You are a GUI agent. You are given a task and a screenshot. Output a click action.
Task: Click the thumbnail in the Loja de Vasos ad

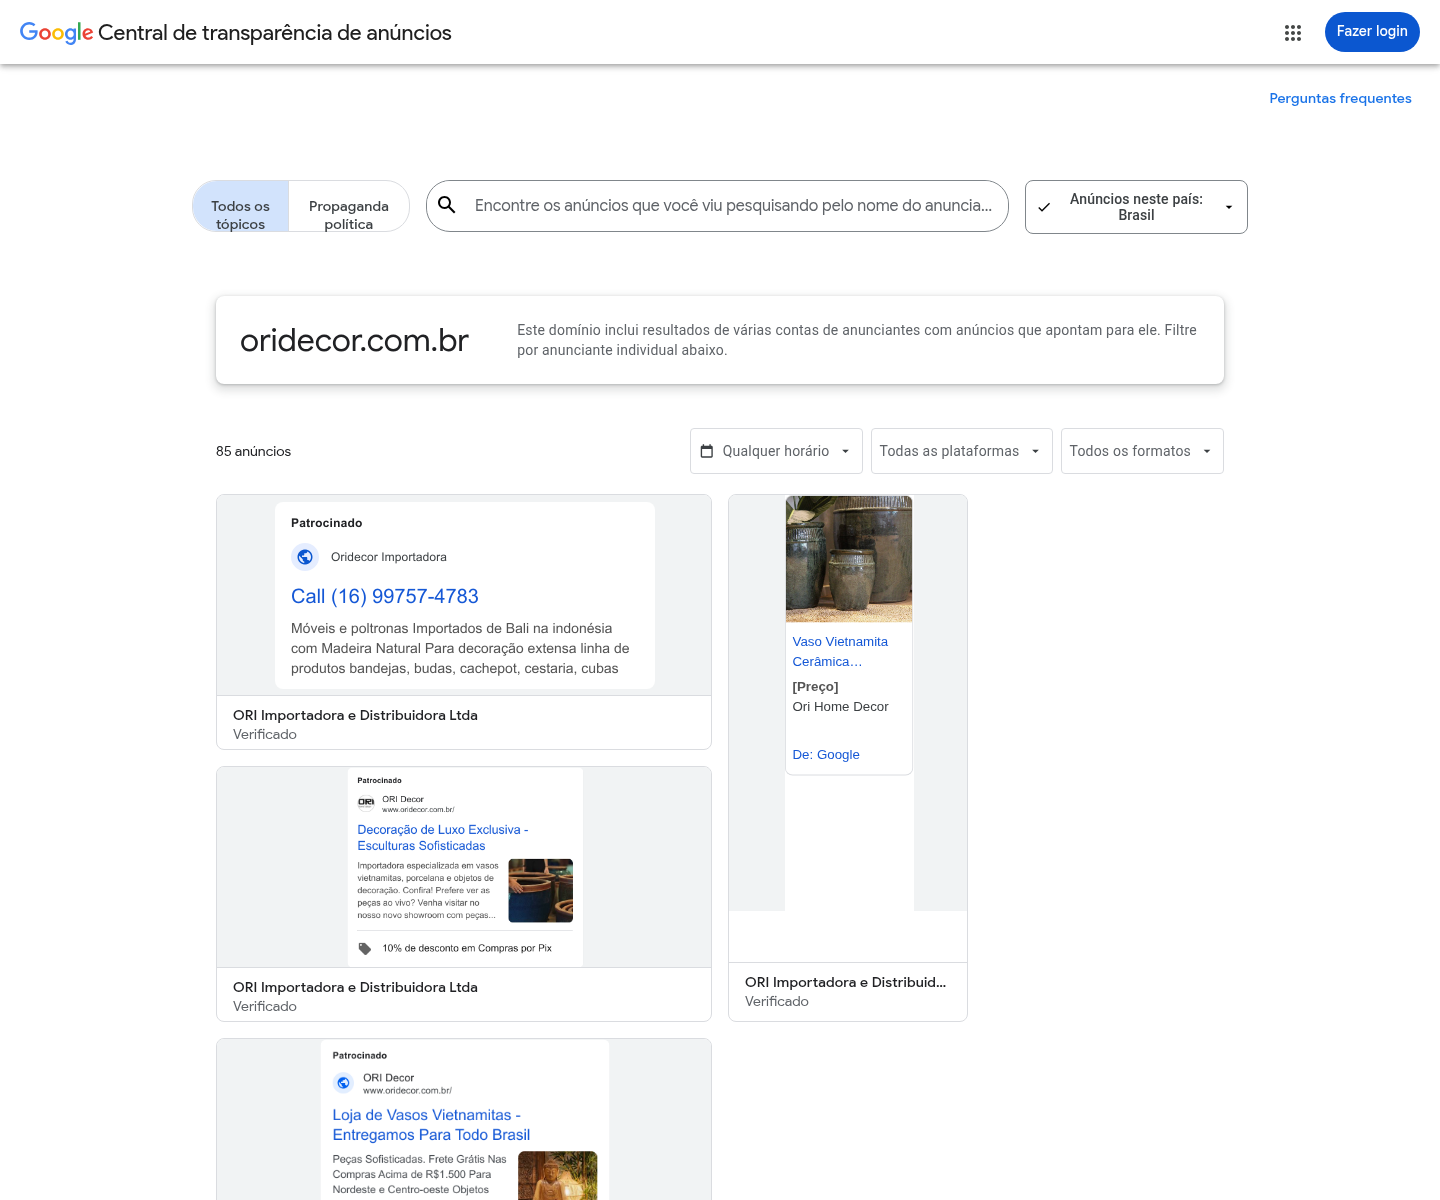click(x=557, y=1175)
